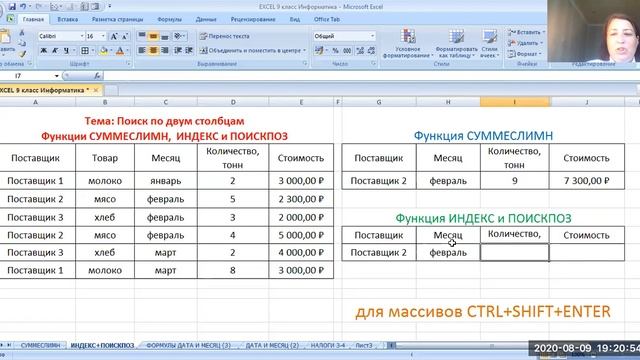Undo the last action
The width and height of the screenshot is (640, 360).
click(23, 7)
